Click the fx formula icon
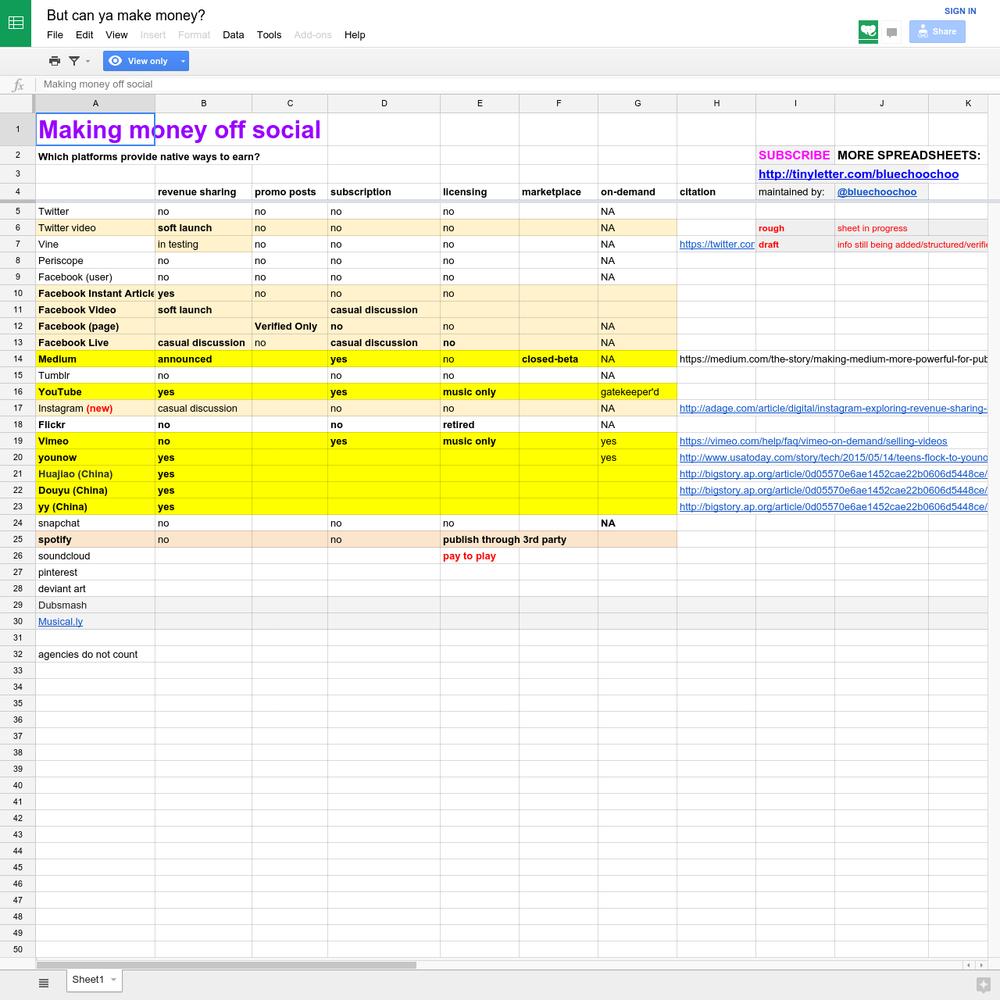 pyautogui.click(x=18, y=84)
